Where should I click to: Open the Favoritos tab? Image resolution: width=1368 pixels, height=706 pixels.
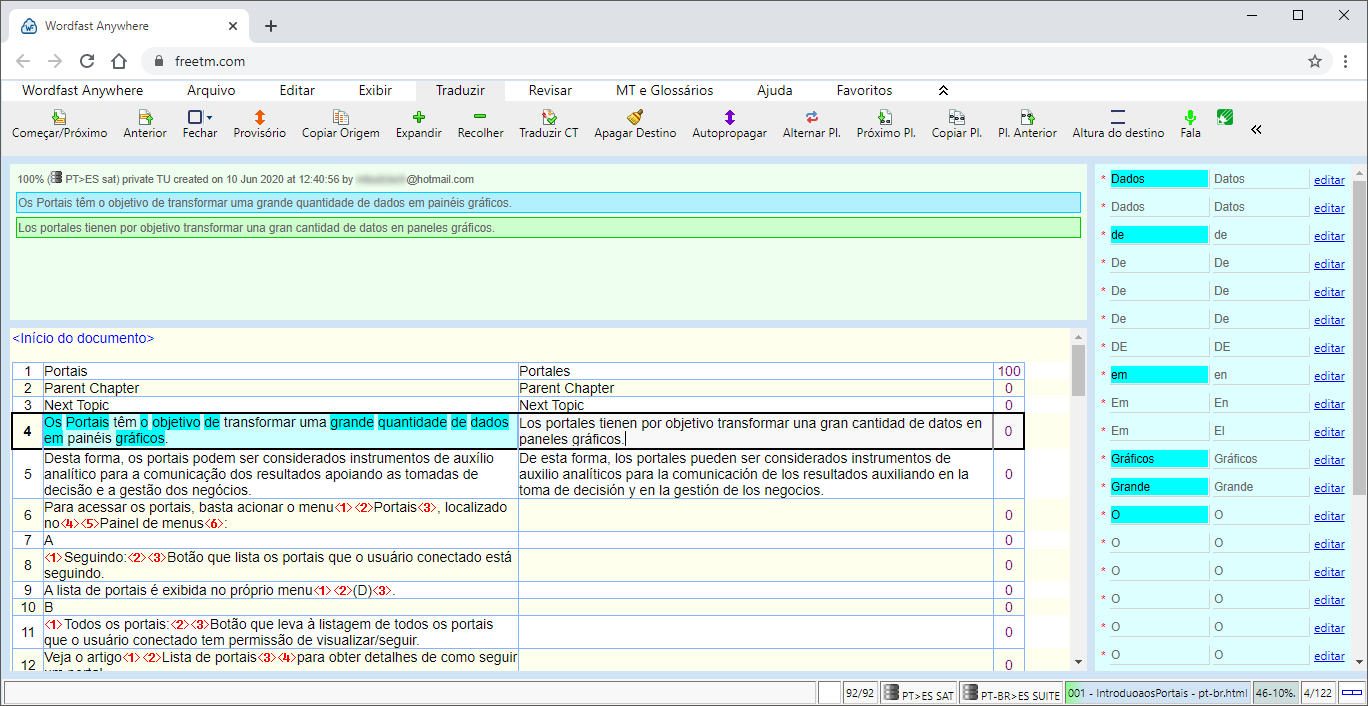[x=865, y=90]
